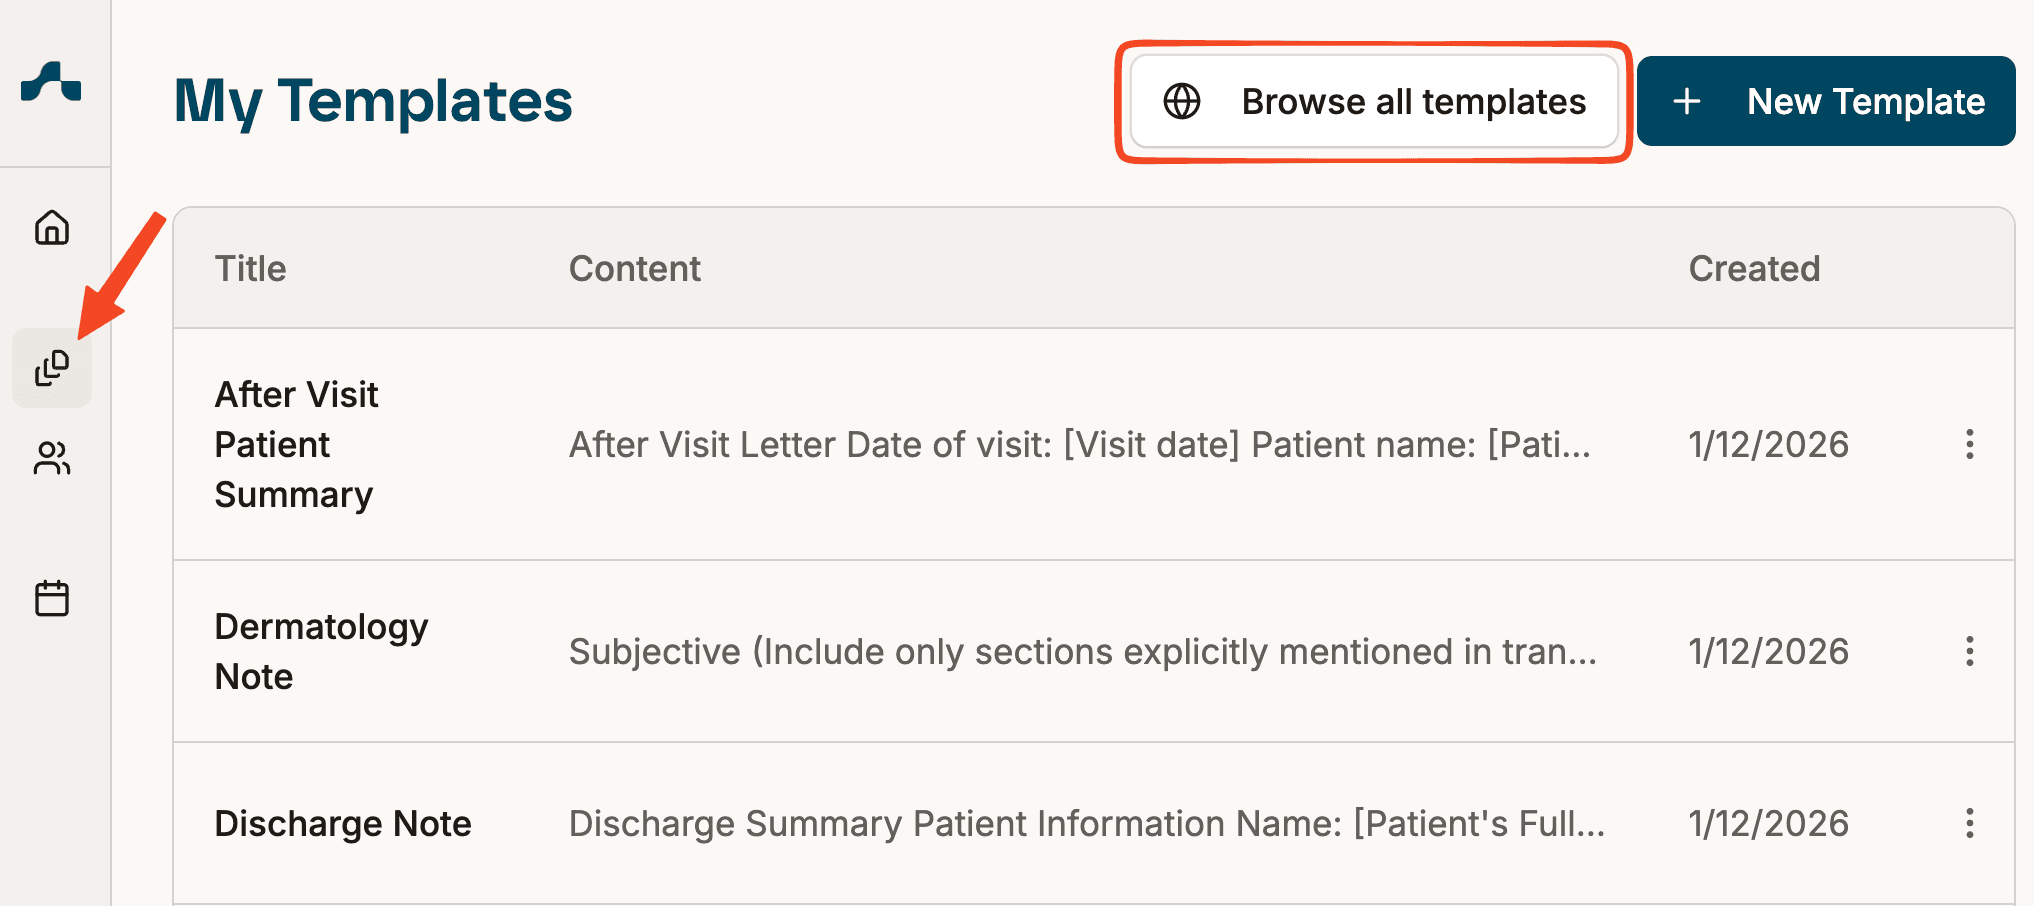Open options menu for Dermatology Note

click(1969, 651)
